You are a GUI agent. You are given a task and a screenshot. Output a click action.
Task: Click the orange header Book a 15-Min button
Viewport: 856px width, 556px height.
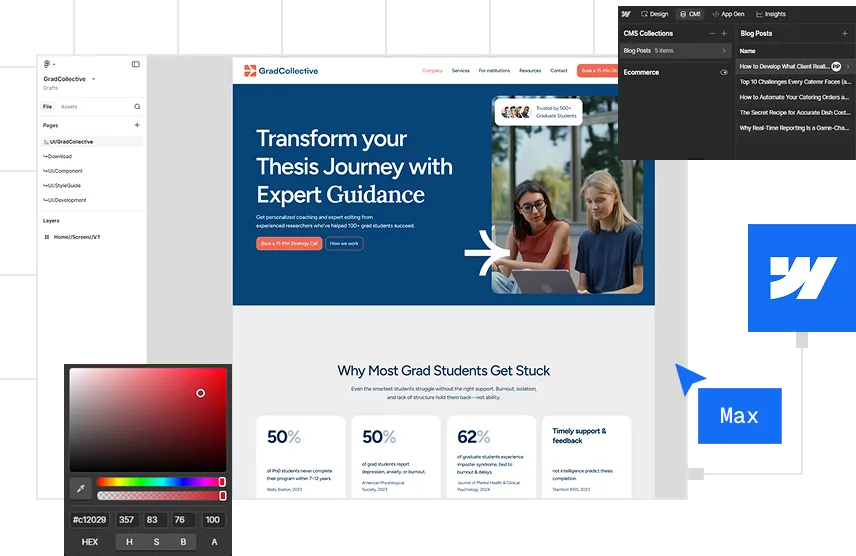(x=597, y=70)
